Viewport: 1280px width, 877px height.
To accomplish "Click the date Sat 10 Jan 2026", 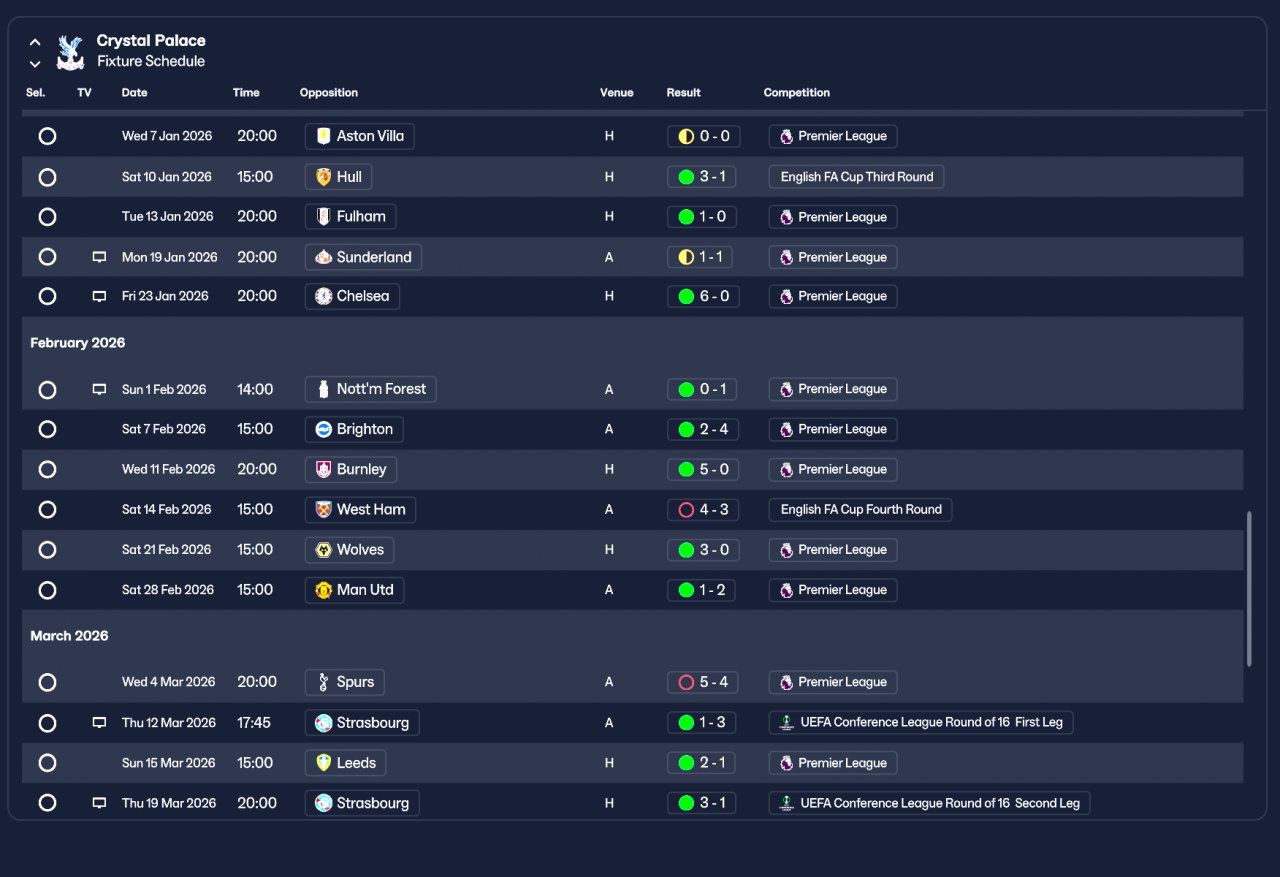I will point(167,177).
